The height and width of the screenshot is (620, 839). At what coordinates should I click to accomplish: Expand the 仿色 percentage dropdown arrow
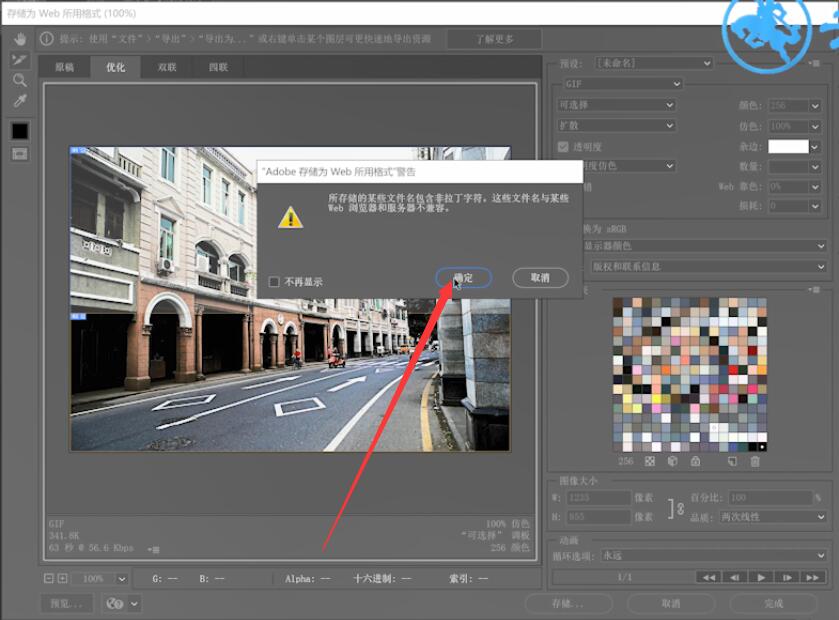click(814, 126)
